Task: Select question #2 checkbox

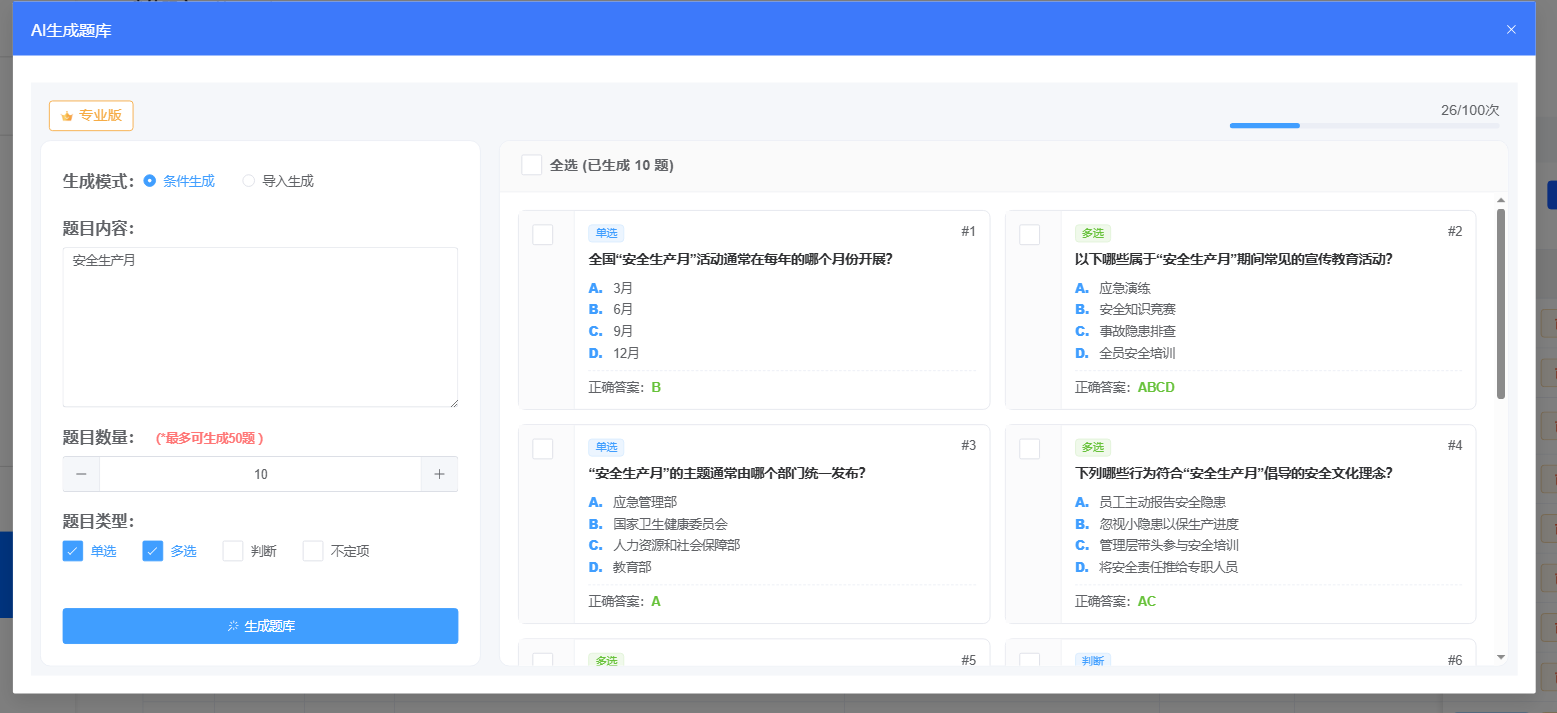Action: 1029,235
